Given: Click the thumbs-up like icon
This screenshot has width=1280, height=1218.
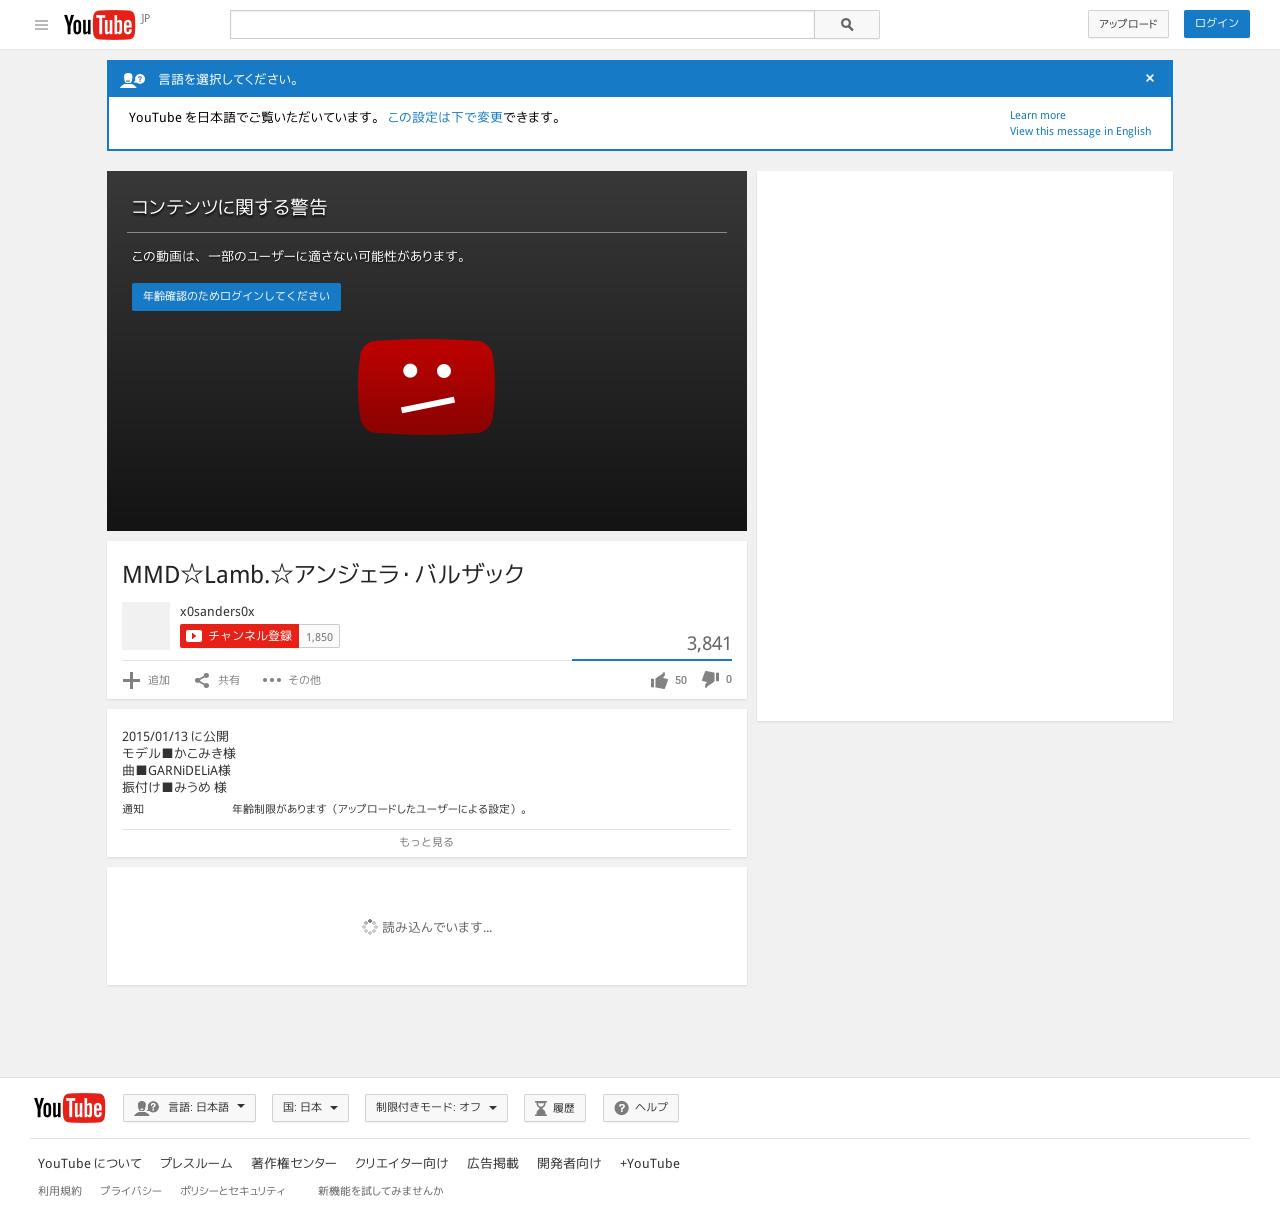Looking at the screenshot, I should [x=659, y=680].
